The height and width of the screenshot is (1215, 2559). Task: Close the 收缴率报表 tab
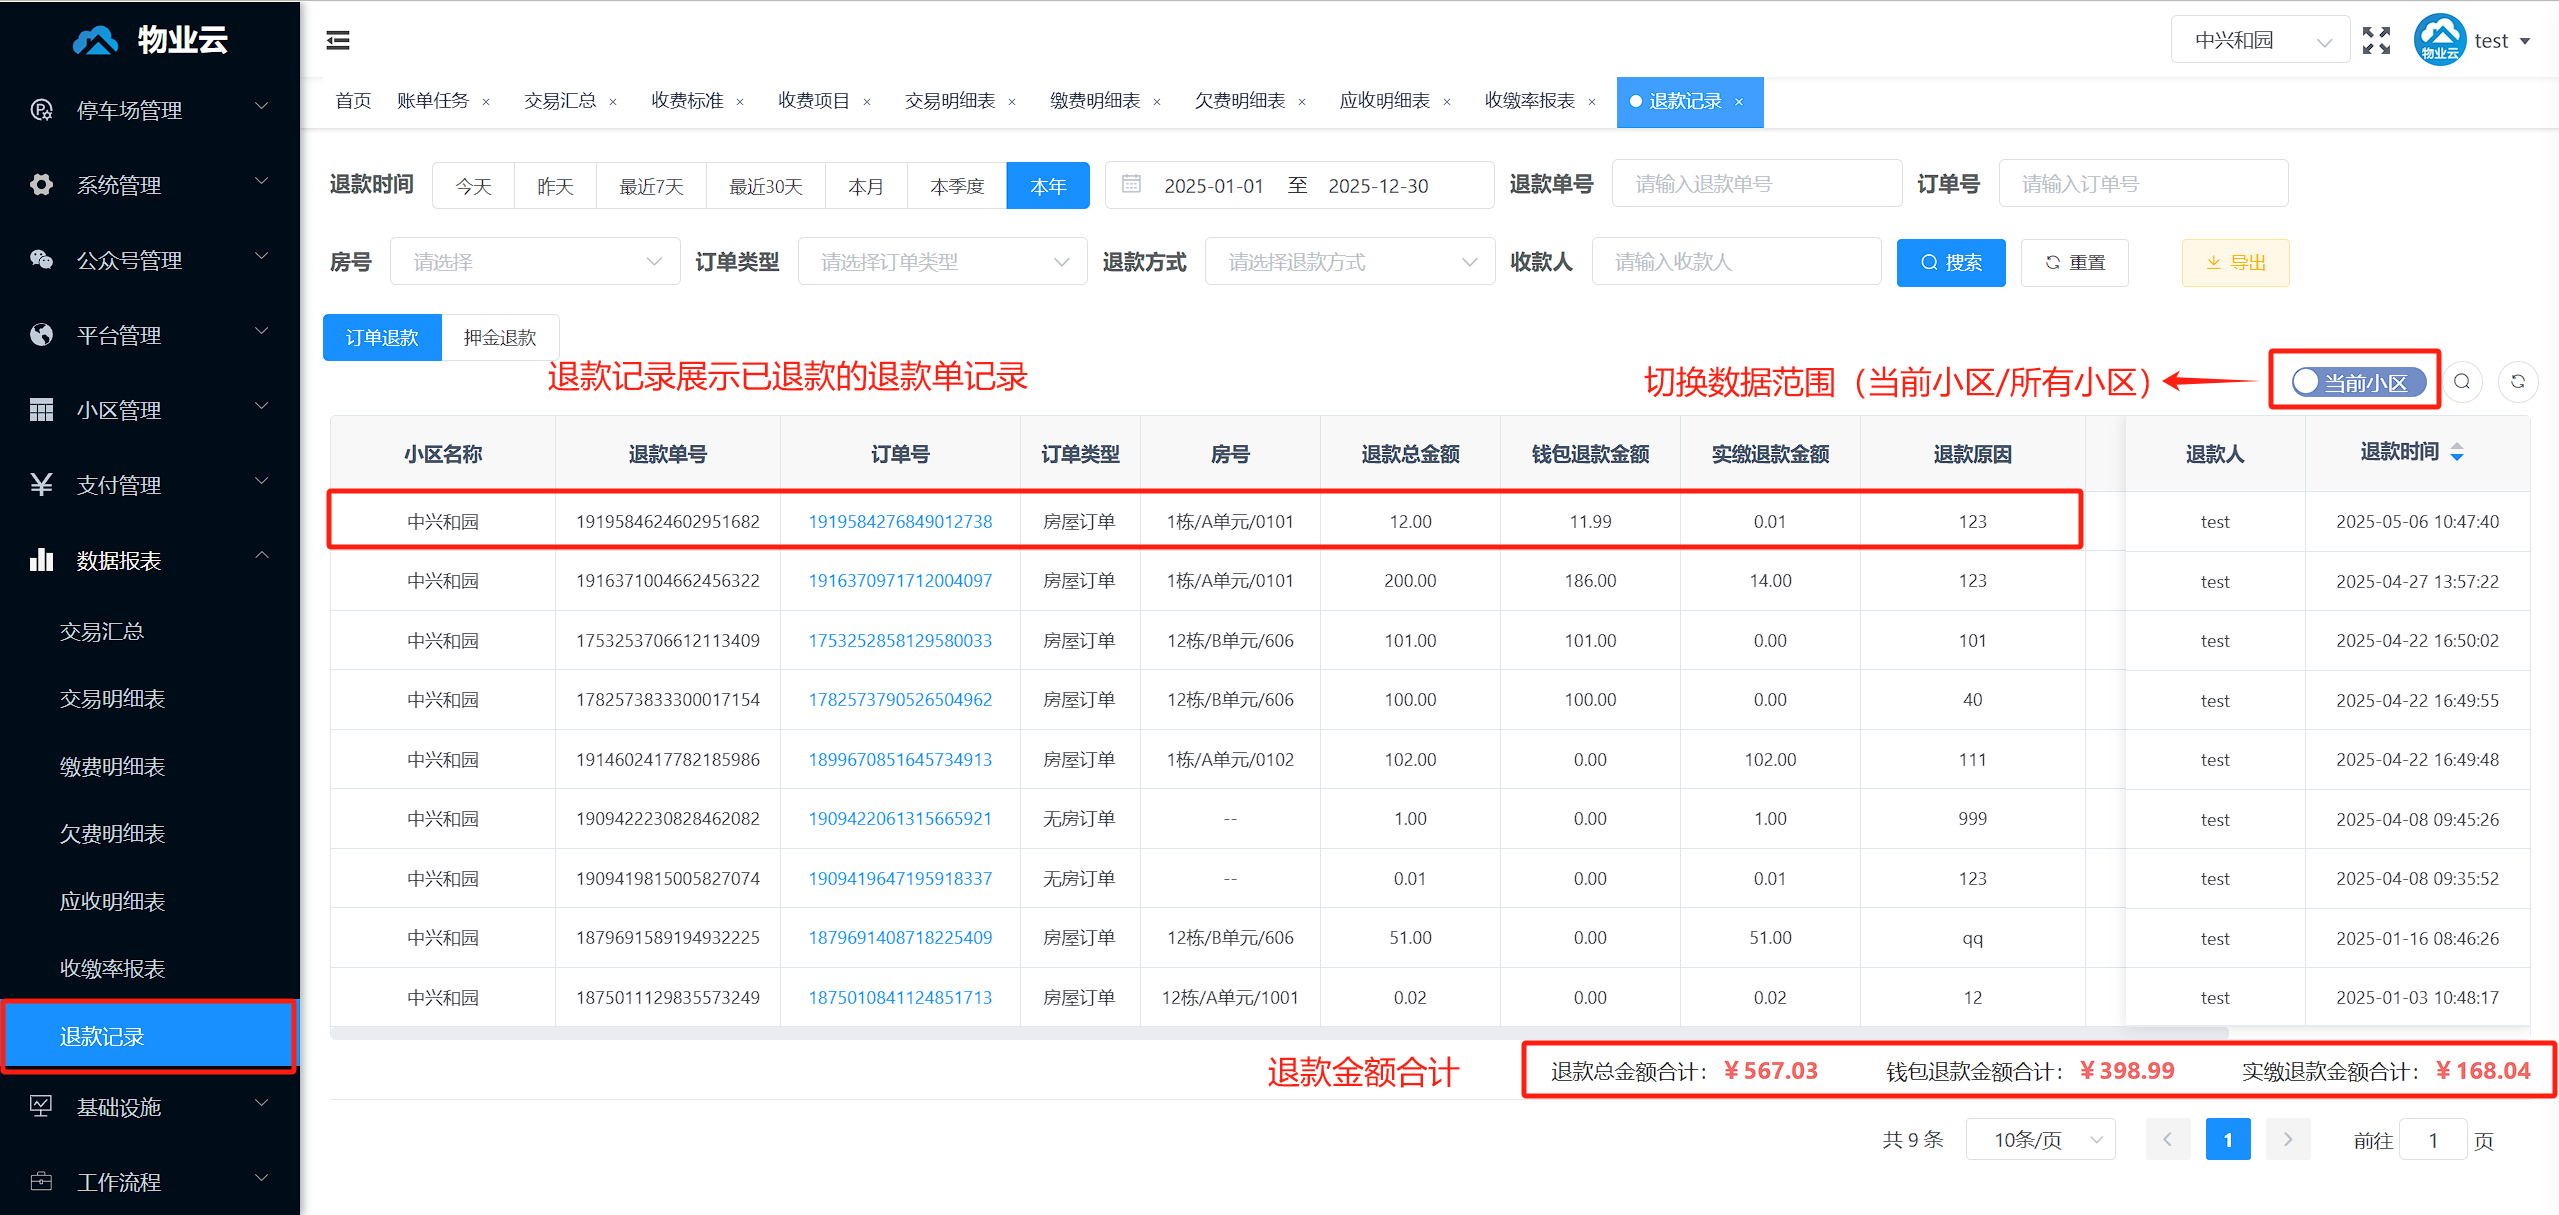tap(1592, 102)
